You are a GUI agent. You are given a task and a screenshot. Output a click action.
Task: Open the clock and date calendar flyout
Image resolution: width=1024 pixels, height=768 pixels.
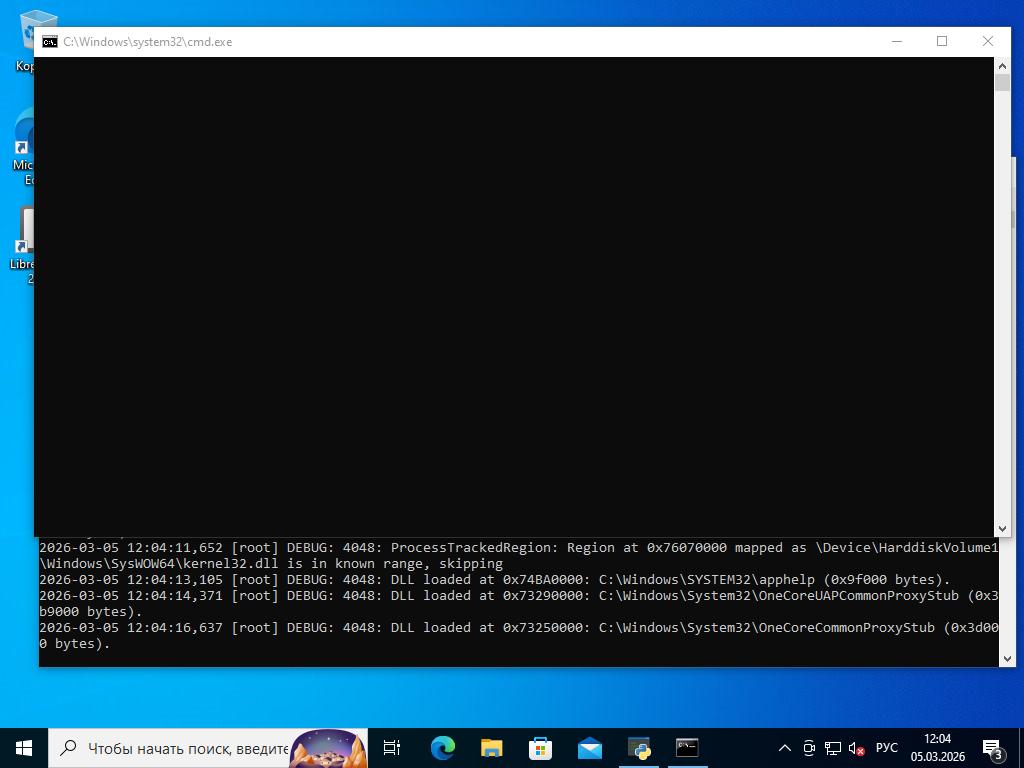(937, 748)
